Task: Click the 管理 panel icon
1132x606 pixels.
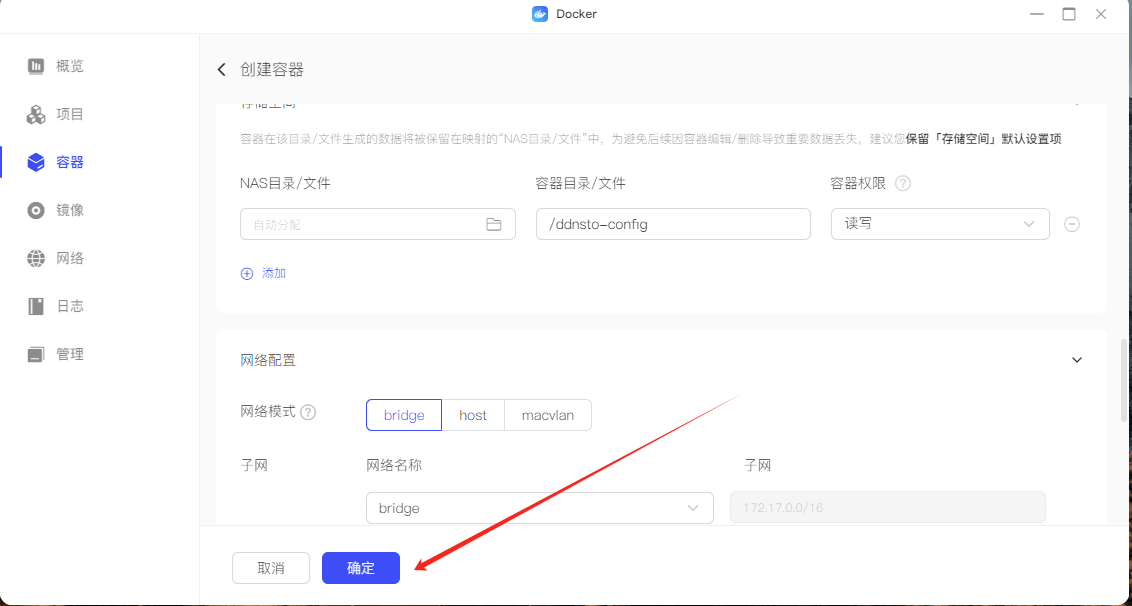Action: point(36,355)
